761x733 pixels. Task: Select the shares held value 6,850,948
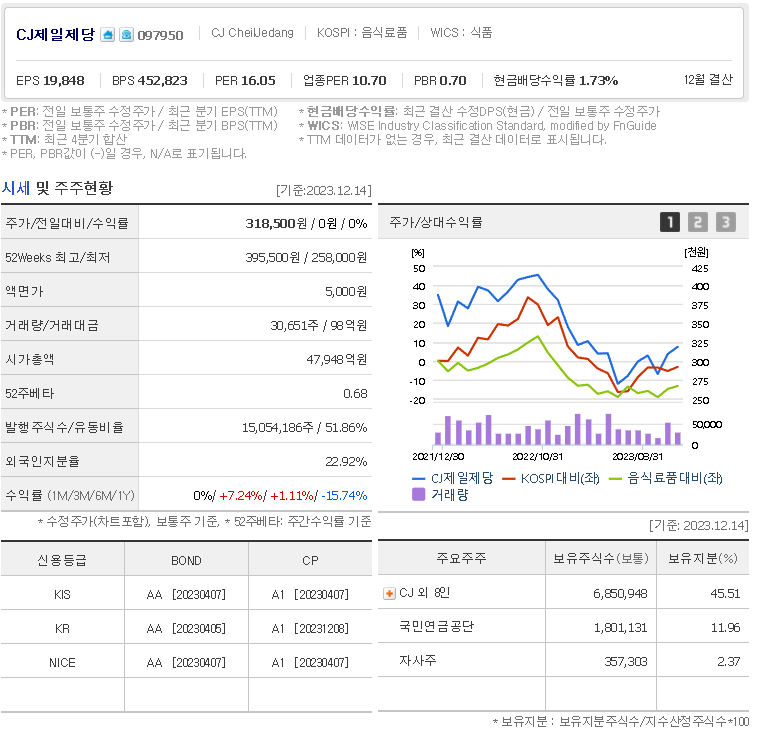[620, 594]
